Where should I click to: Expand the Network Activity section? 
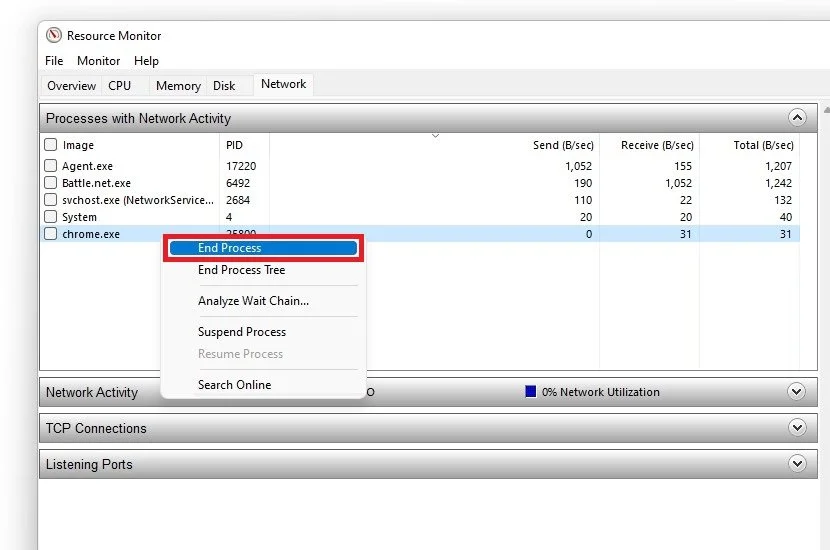click(797, 392)
